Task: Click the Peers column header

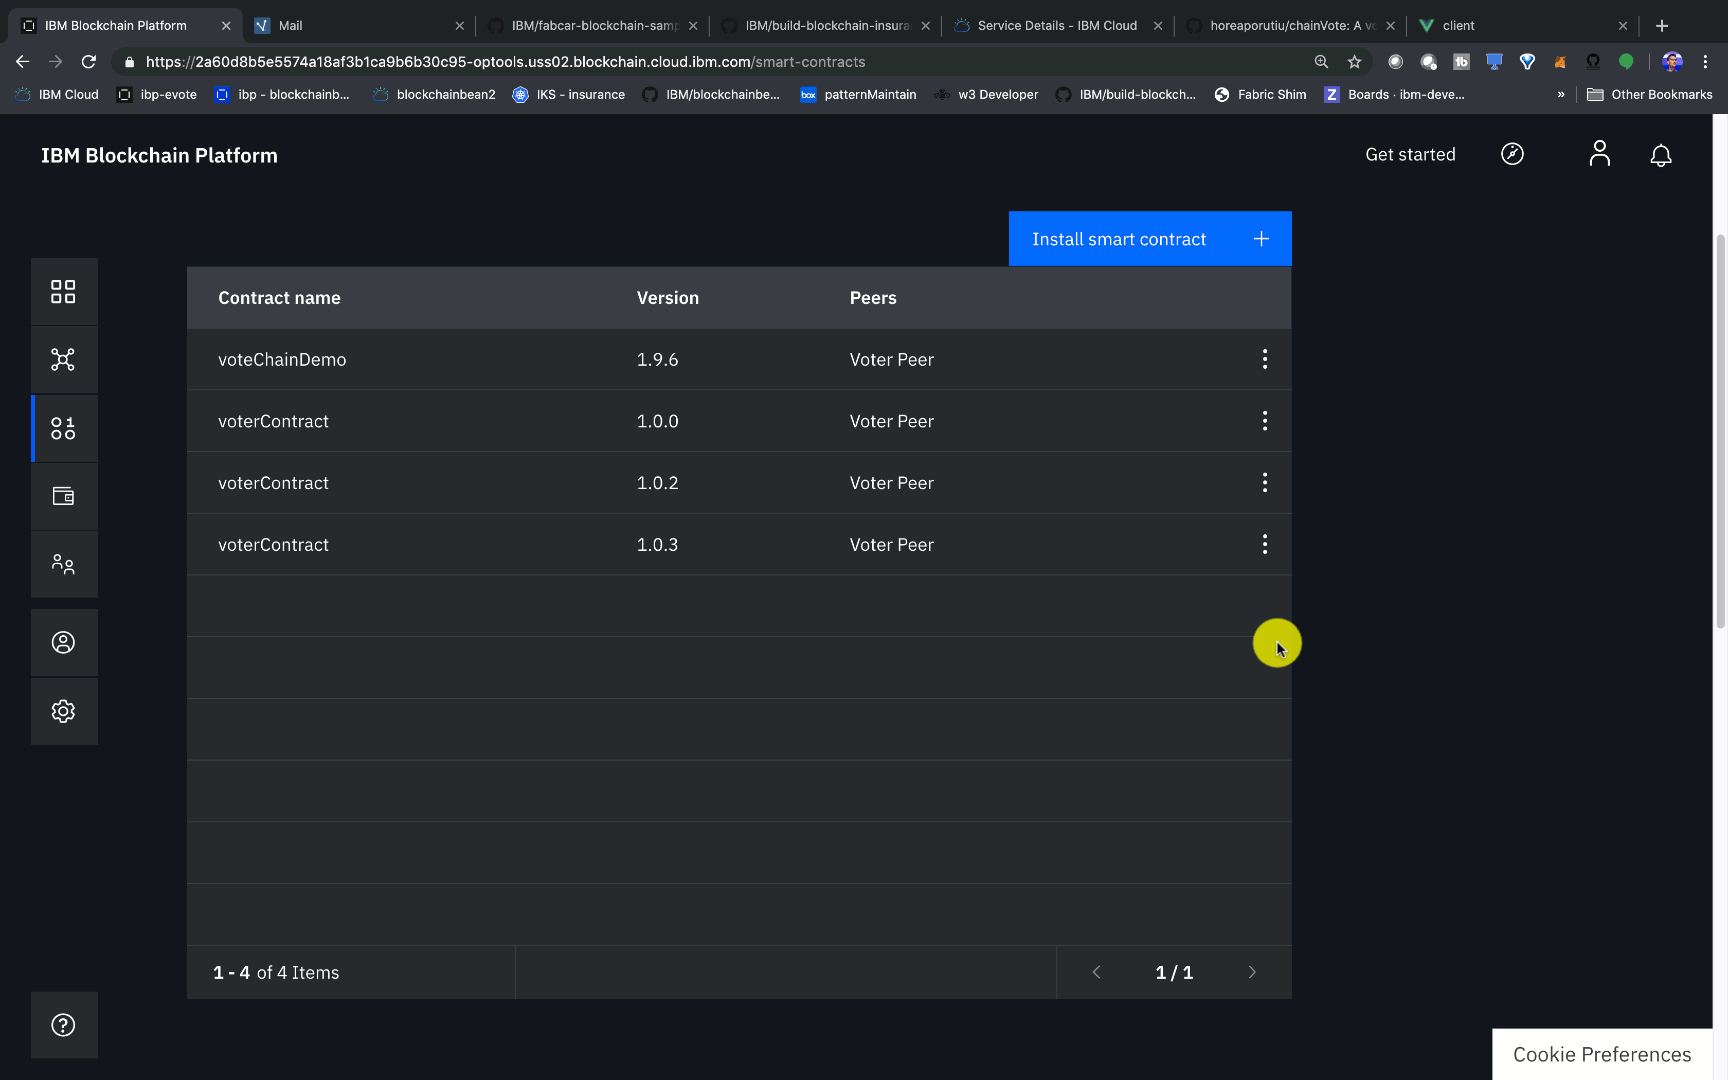Action: pos(873,298)
